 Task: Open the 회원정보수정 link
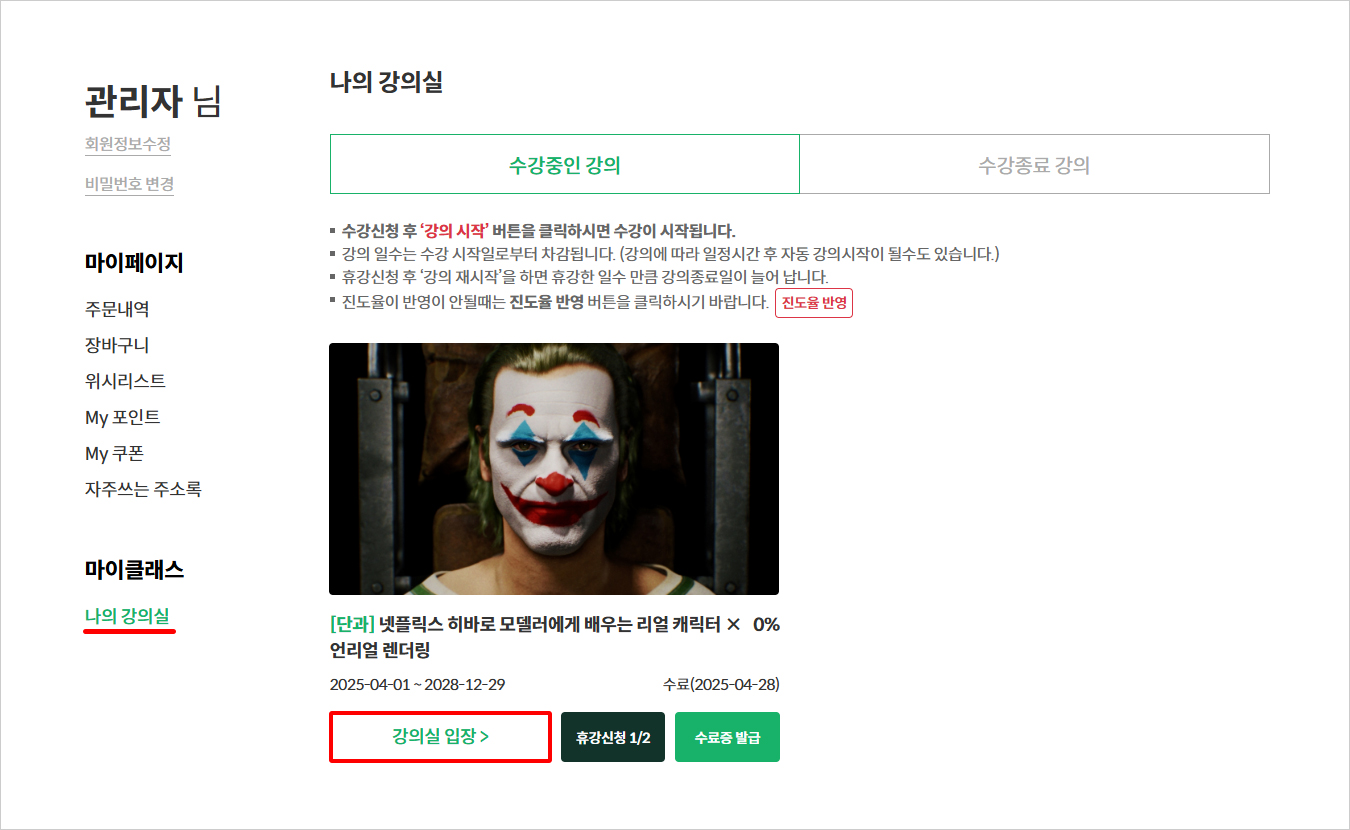click(x=128, y=144)
